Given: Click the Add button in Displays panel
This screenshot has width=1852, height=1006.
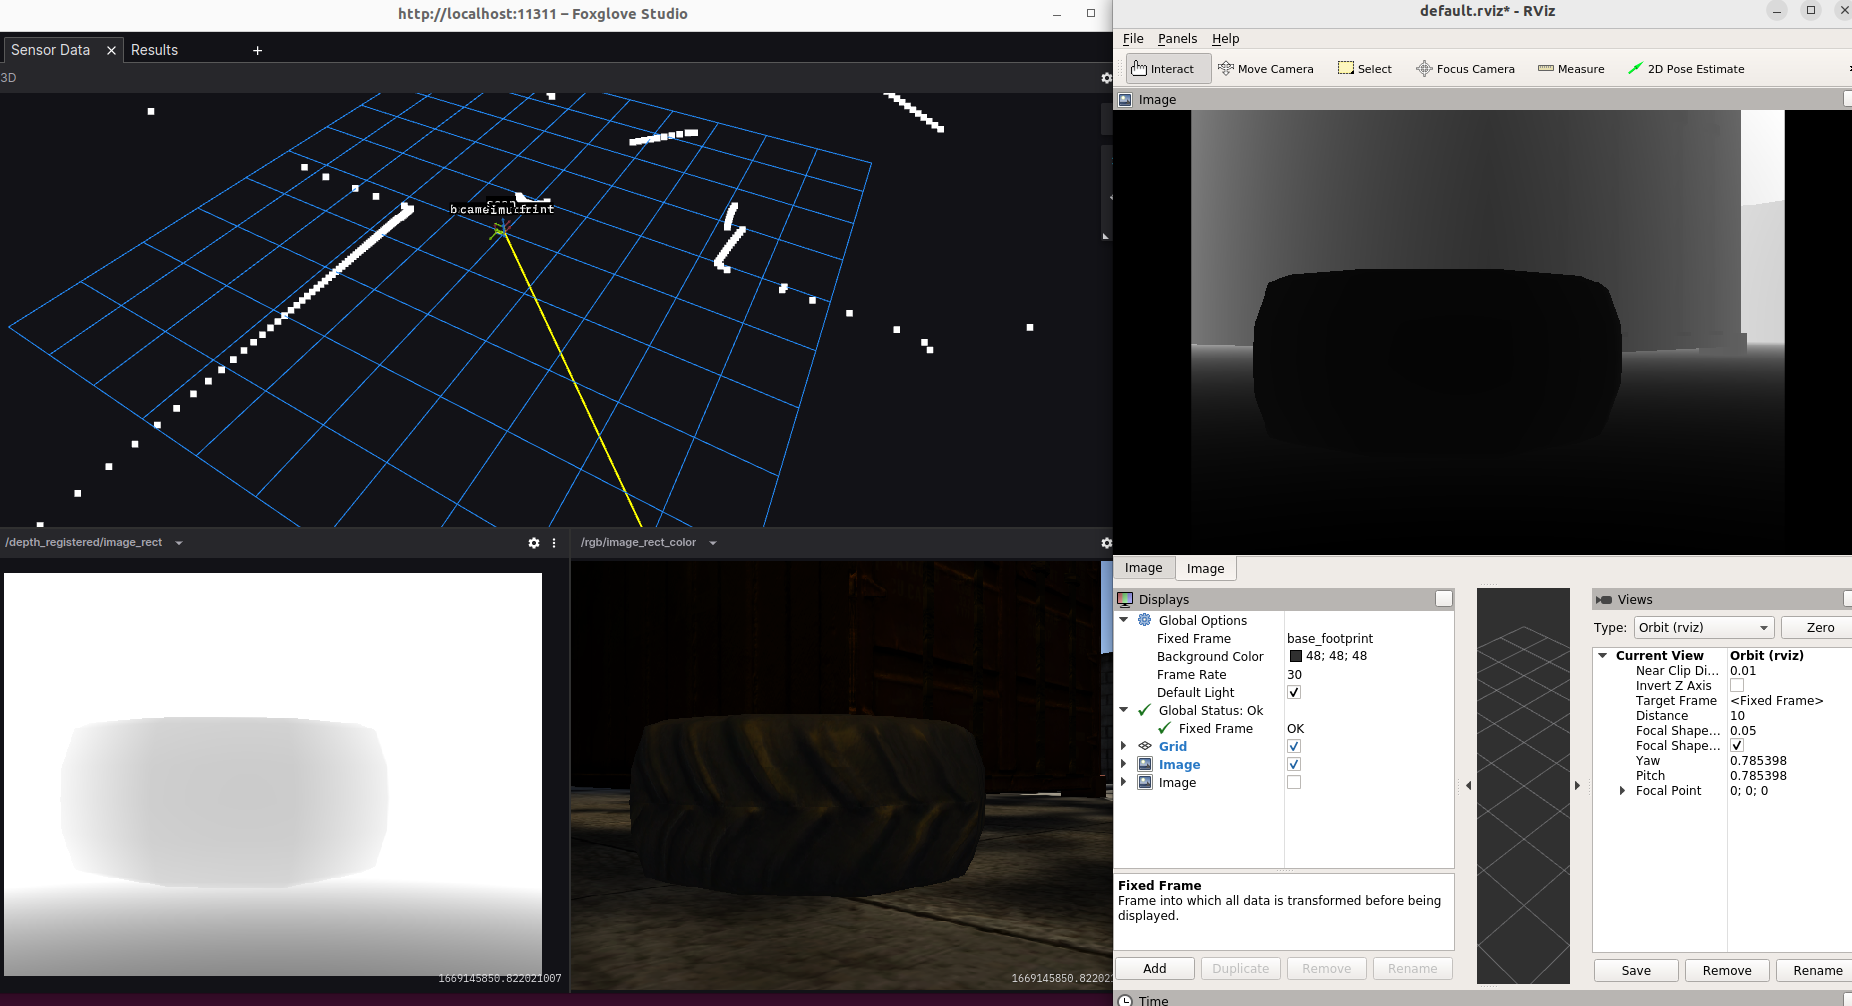Looking at the screenshot, I should tap(1154, 968).
